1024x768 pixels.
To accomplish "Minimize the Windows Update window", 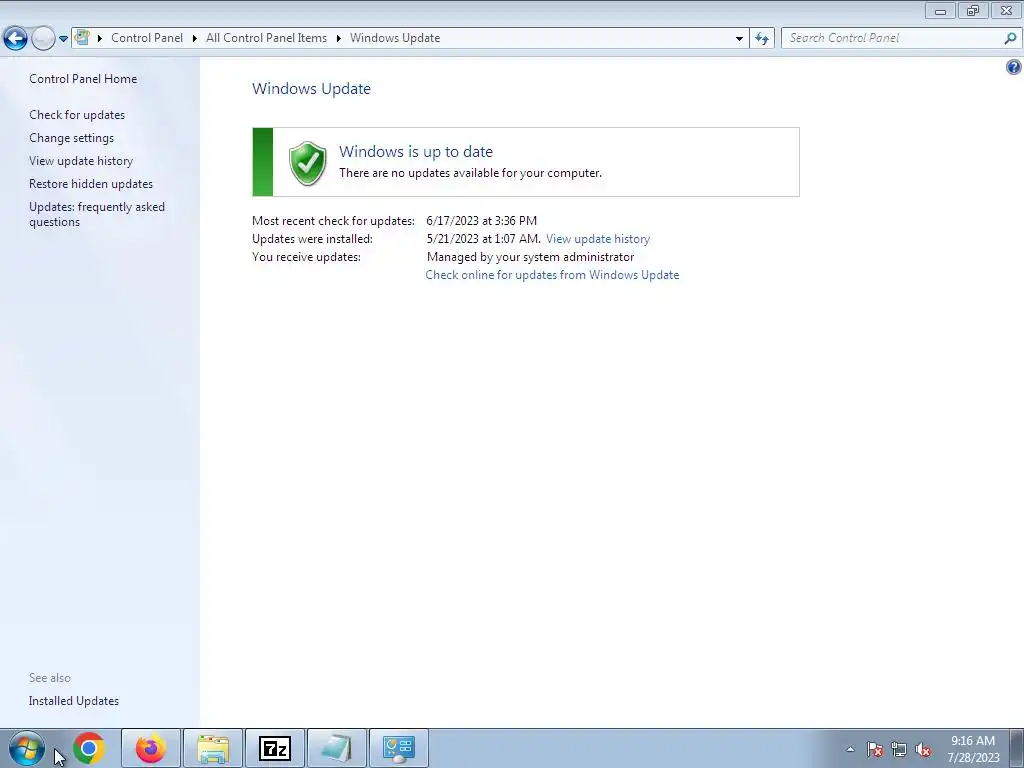I will (940, 10).
